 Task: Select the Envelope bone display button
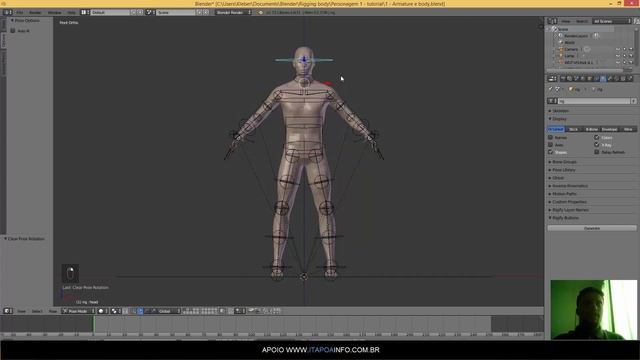(609, 129)
